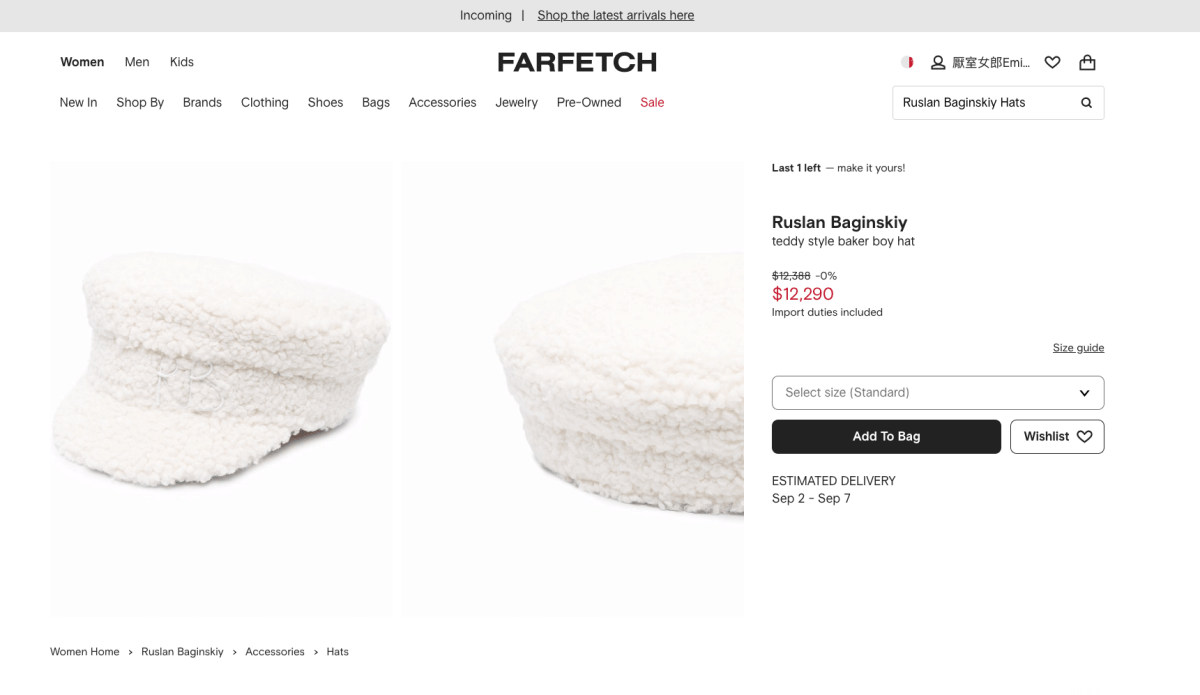Viewport: 1200px width, 695px height.
Task: Click the FARFETCH logo
Action: 577,62
